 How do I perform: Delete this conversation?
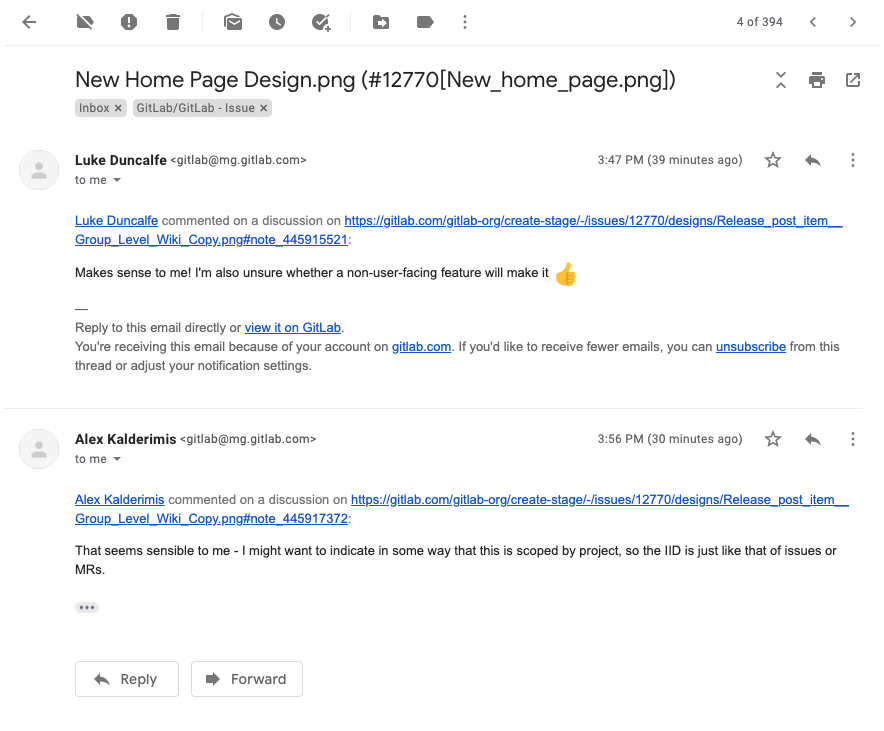(x=172, y=21)
